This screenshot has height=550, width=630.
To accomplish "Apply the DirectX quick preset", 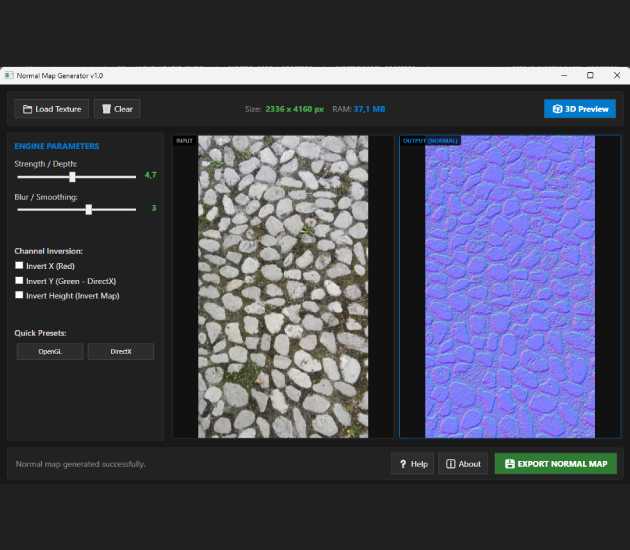I will pos(121,352).
